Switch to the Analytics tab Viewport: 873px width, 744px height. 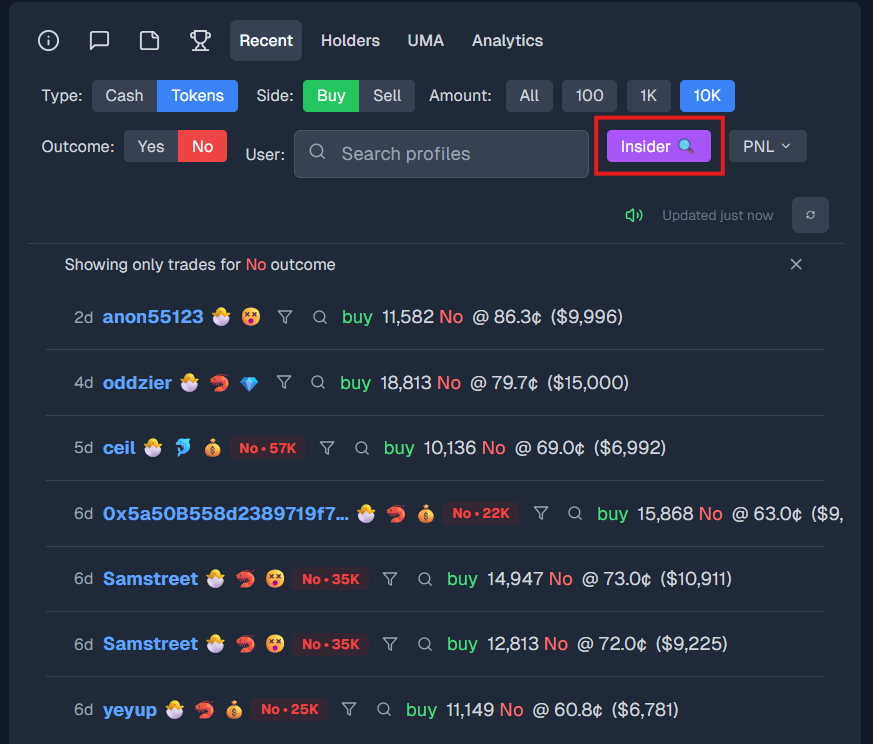coord(507,41)
